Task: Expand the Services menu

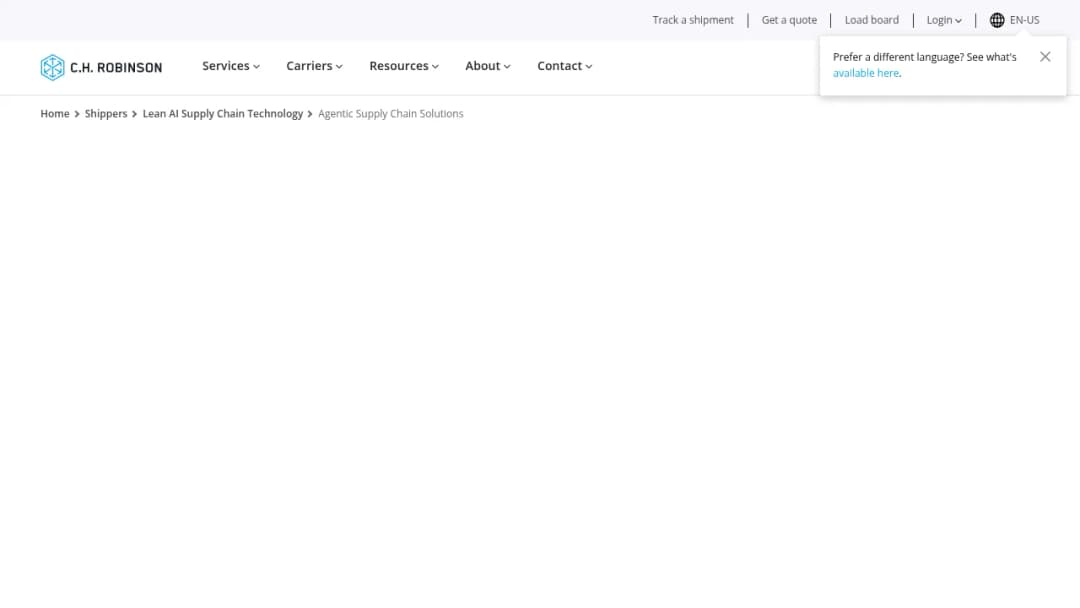Action: pos(231,66)
